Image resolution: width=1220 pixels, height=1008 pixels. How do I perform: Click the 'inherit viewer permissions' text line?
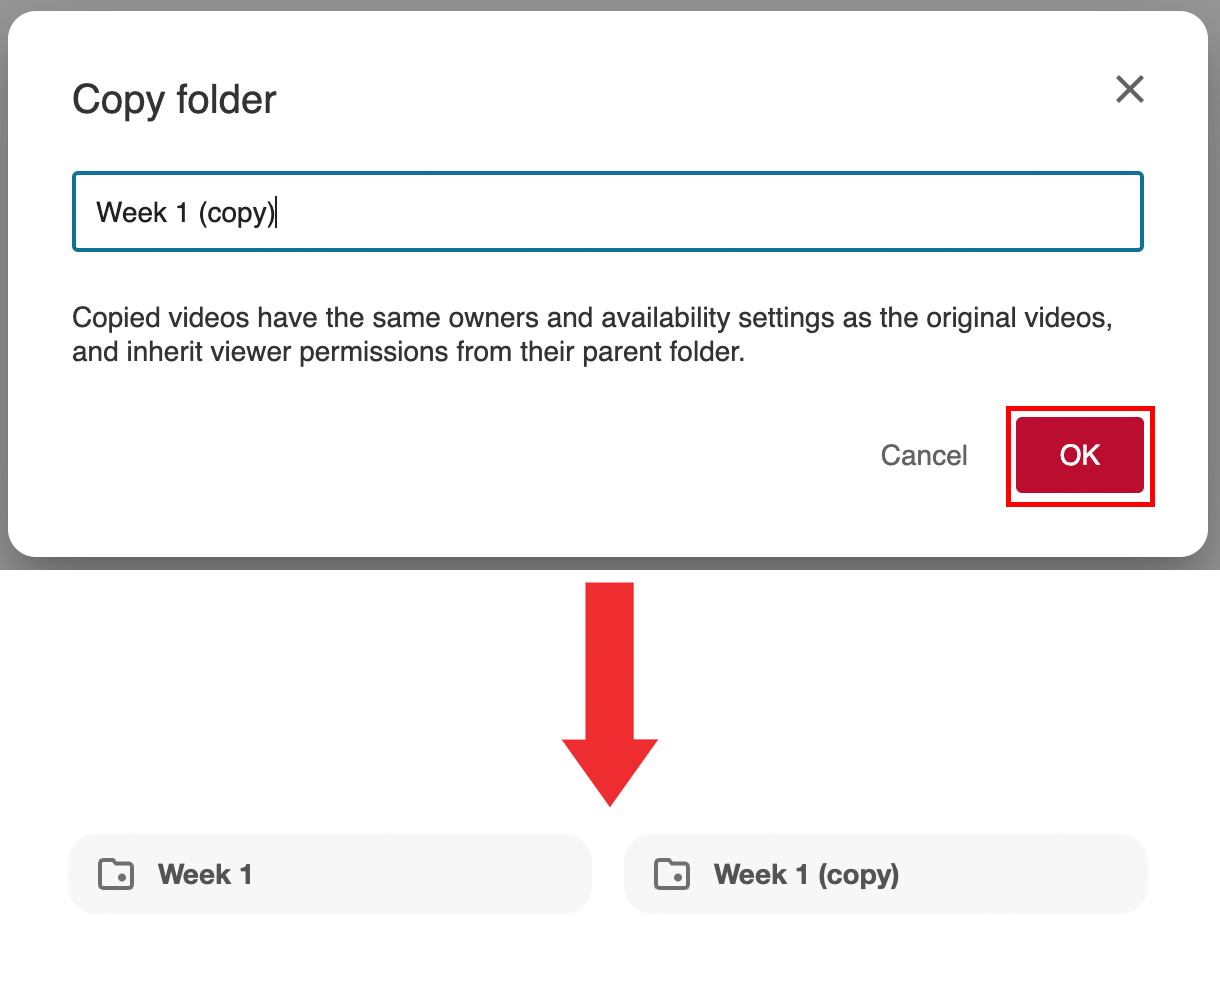(408, 352)
